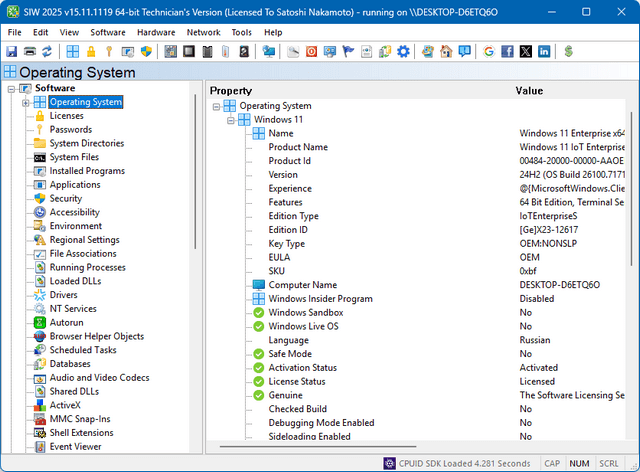
Task: Click the red shutdown power toolbar icon
Action: coord(311,51)
